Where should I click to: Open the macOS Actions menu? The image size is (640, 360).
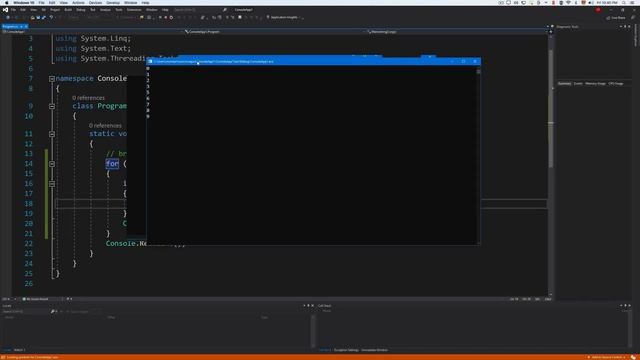pyautogui.click(x=78, y=2)
